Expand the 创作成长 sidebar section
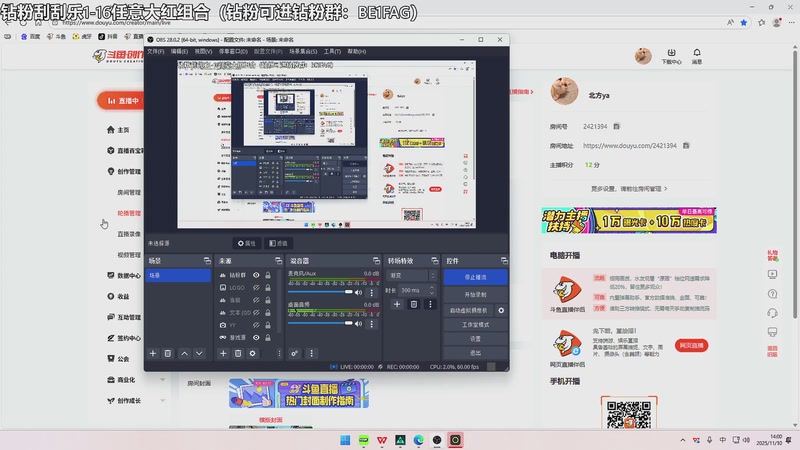 [x=163, y=401]
